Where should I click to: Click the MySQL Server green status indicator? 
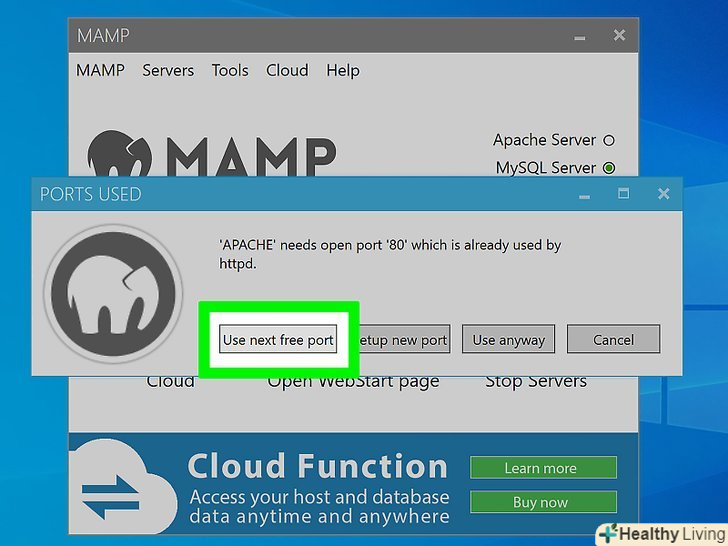click(x=609, y=168)
